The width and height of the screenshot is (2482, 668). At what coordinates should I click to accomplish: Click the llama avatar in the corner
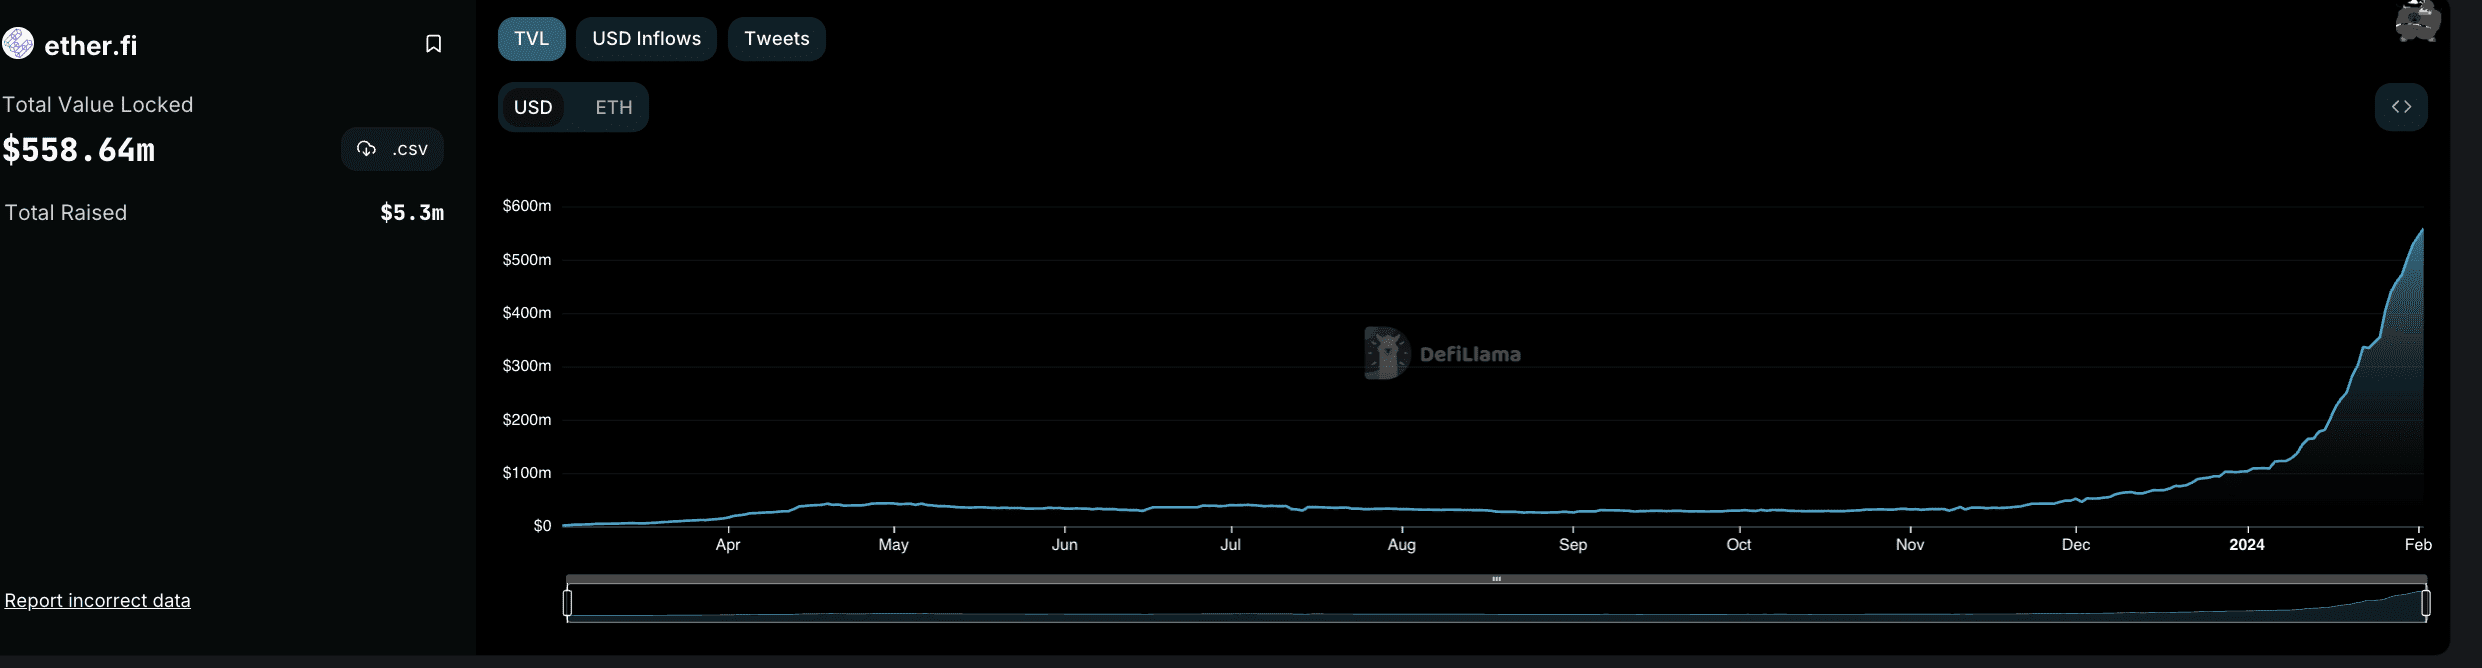pos(2417,20)
